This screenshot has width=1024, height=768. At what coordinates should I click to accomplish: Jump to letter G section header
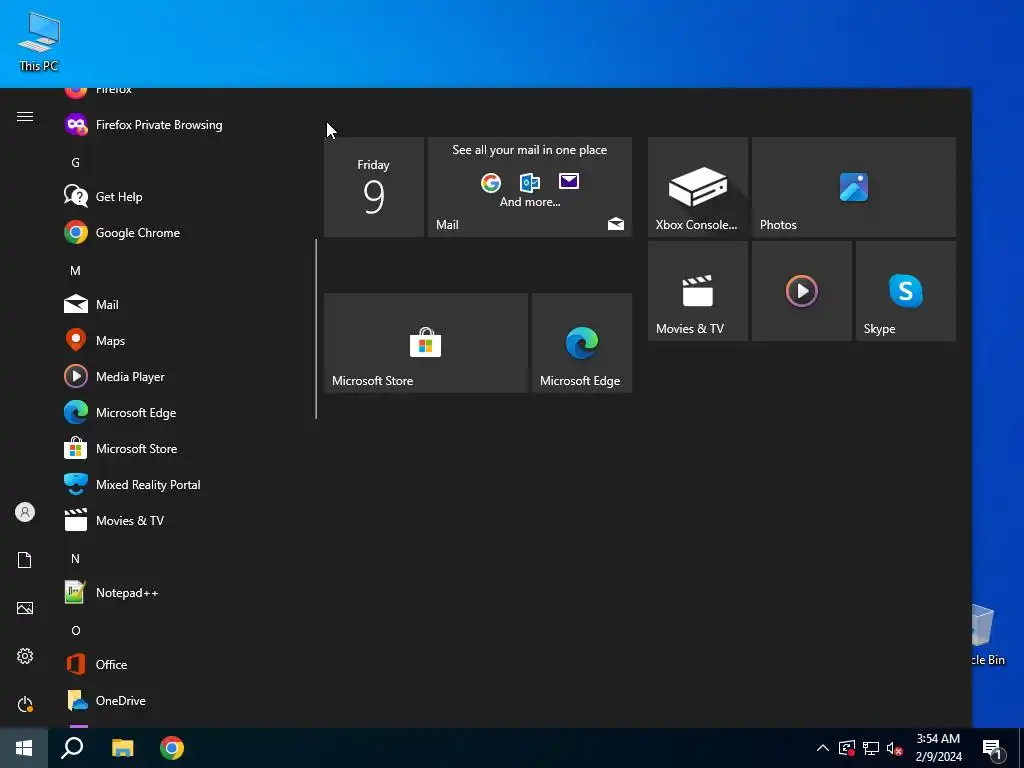pyautogui.click(x=76, y=163)
